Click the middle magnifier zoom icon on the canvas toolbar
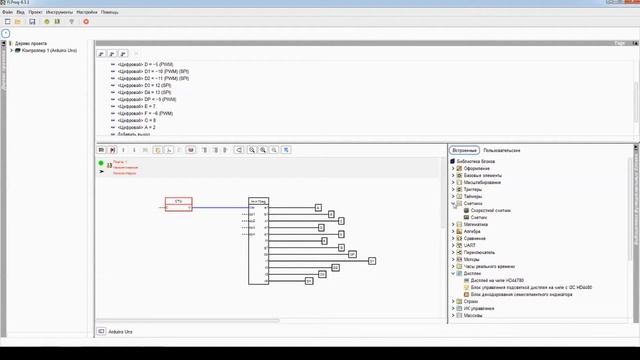The height and width of the screenshot is (360, 640). pyautogui.click(x=263, y=150)
